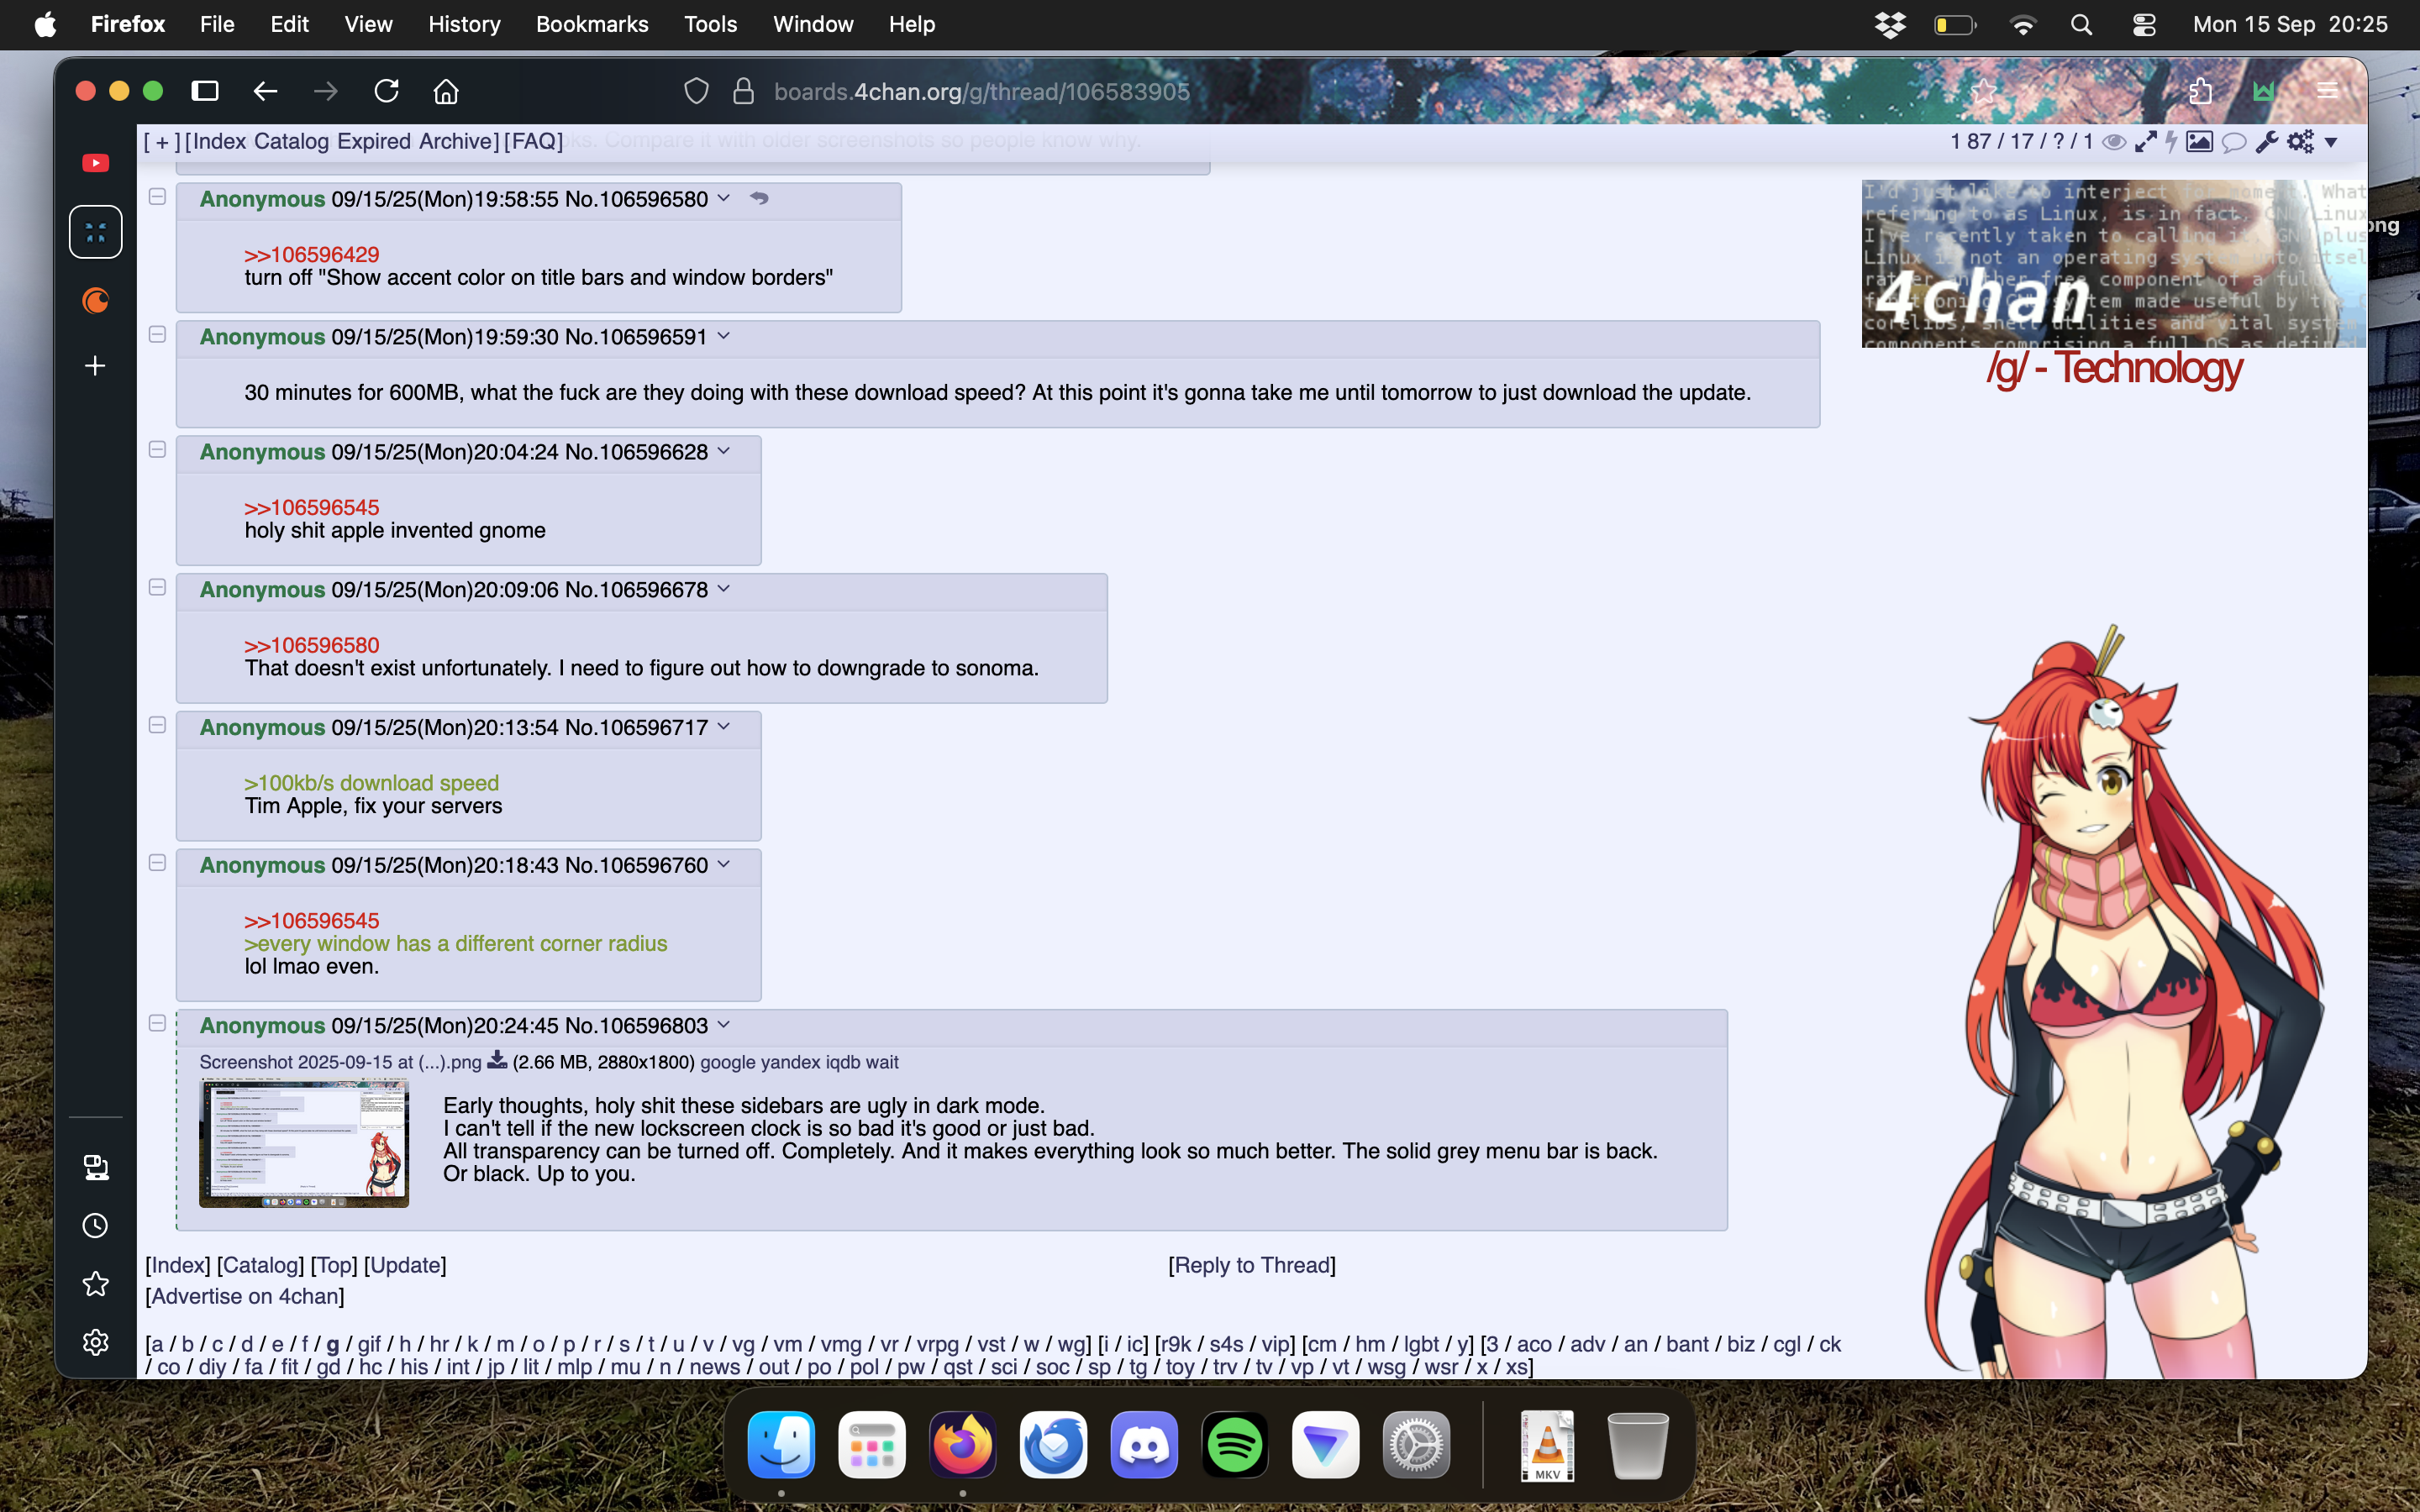Open the posted screenshot thumbnail image
2420x1512 pixels.
[304, 1143]
